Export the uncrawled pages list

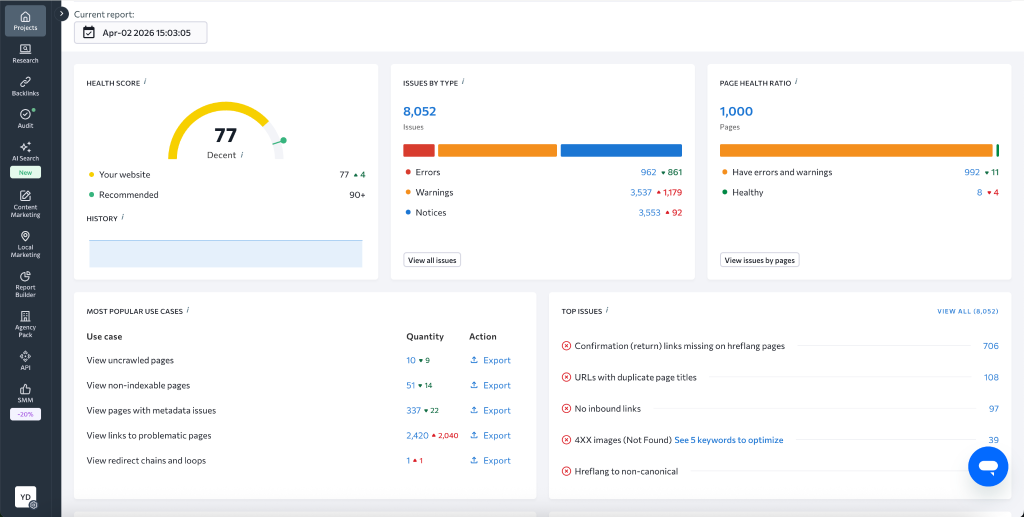(x=490, y=360)
